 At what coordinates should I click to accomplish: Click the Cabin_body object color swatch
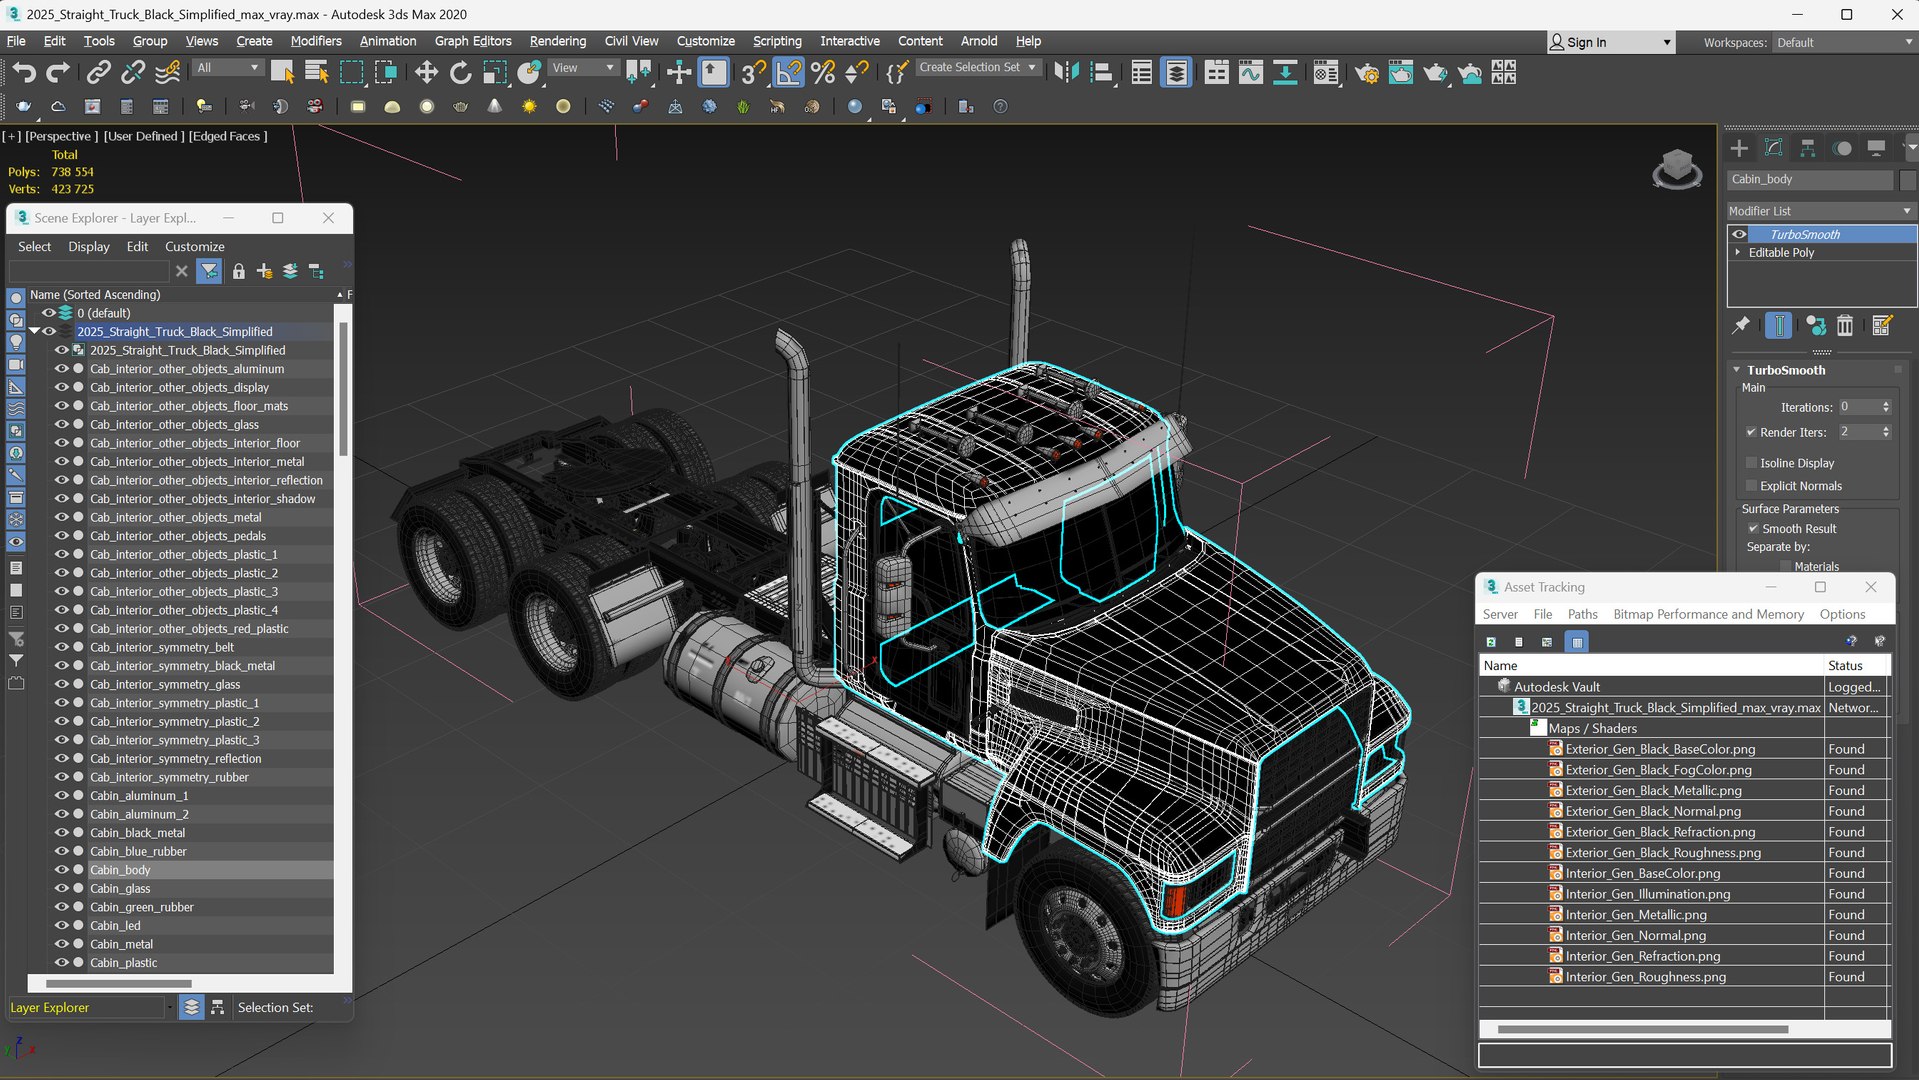click(x=1907, y=179)
